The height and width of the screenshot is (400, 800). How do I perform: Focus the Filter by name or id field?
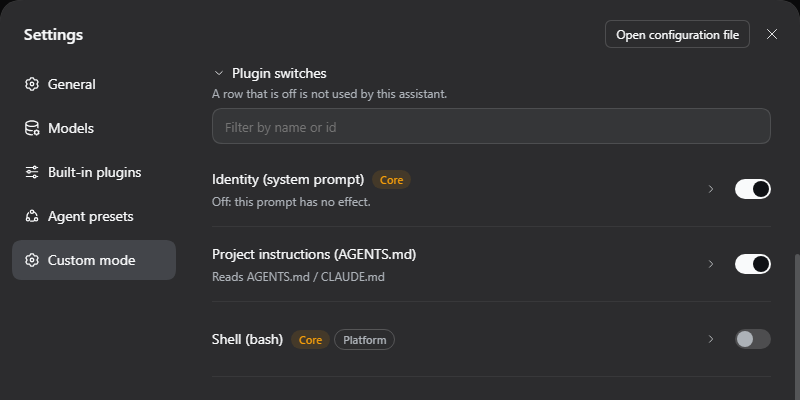pos(491,126)
